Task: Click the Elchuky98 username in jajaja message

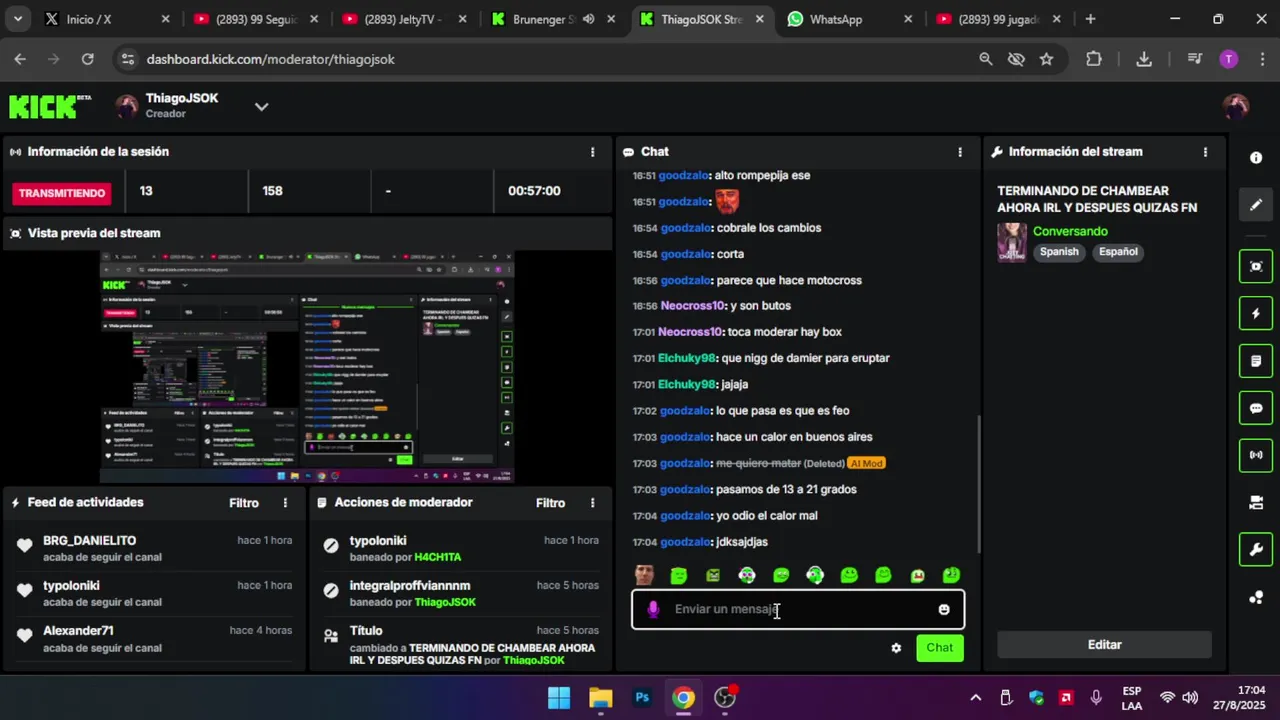Action: (687, 384)
